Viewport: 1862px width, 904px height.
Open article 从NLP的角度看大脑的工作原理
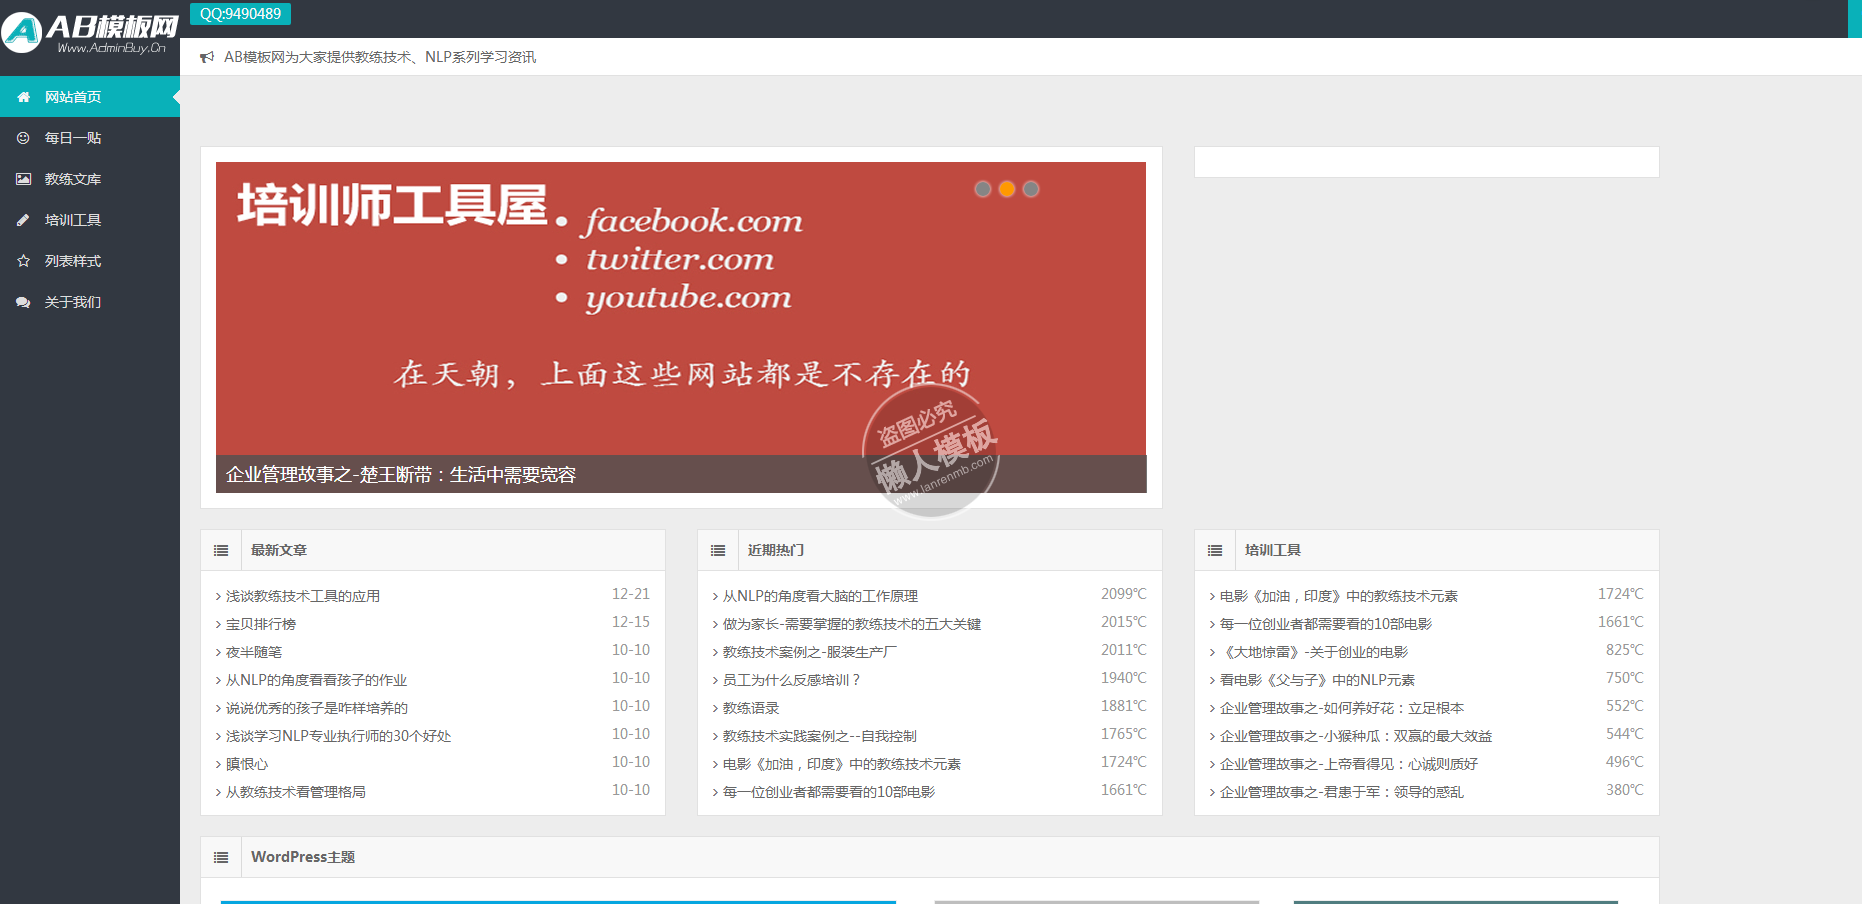(820, 596)
